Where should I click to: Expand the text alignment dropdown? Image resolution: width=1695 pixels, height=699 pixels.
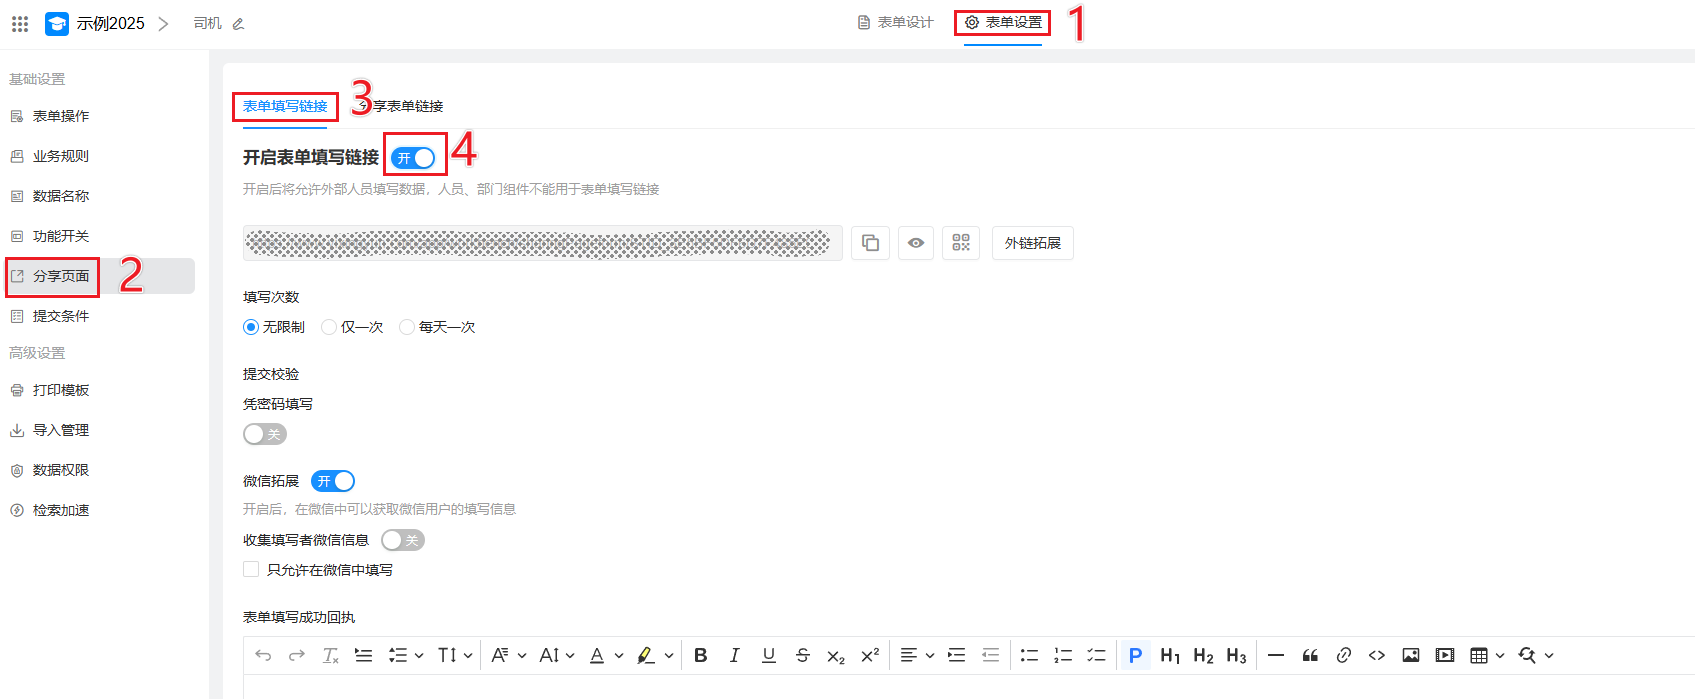pyautogui.click(x=929, y=656)
